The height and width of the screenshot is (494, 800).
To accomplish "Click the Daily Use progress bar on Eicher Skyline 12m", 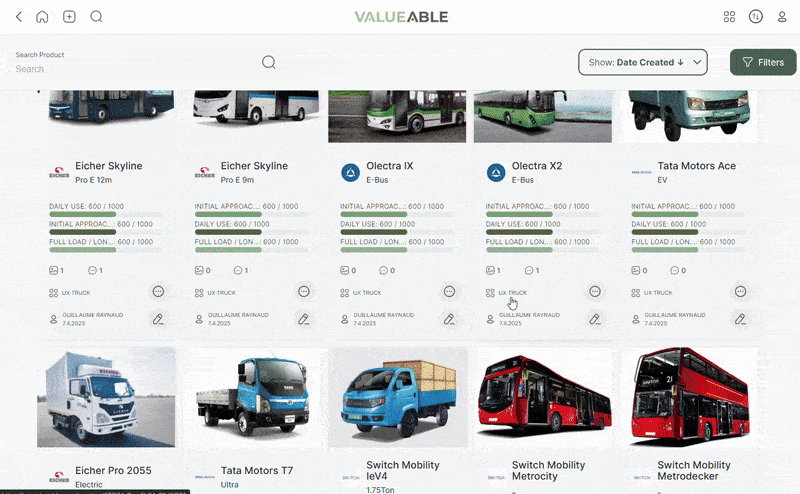I will click(105, 214).
